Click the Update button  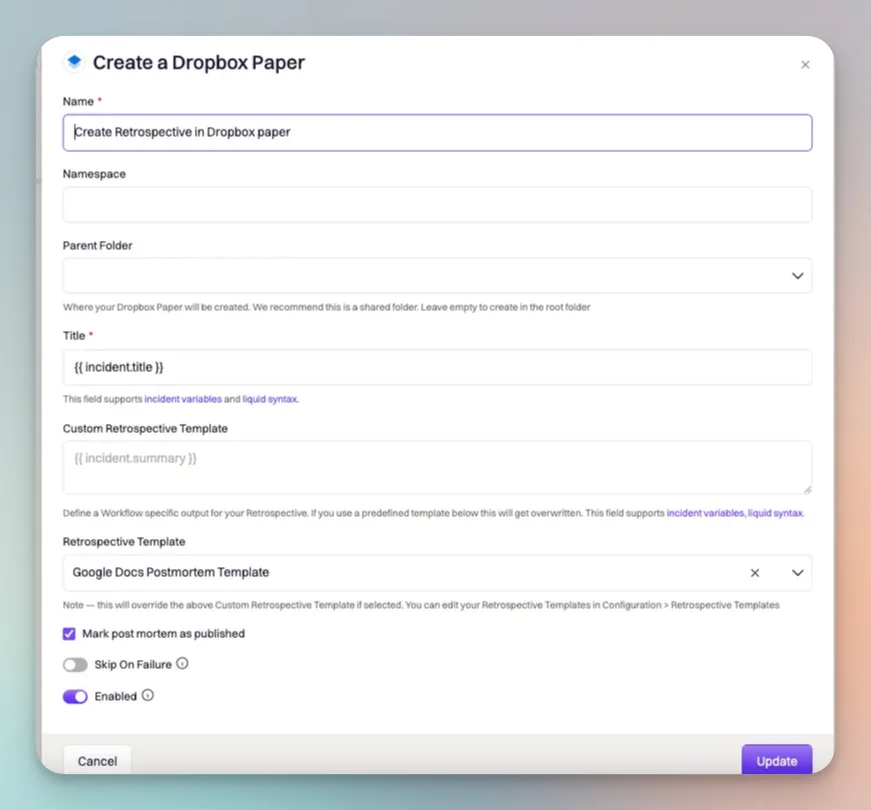point(776,760)
